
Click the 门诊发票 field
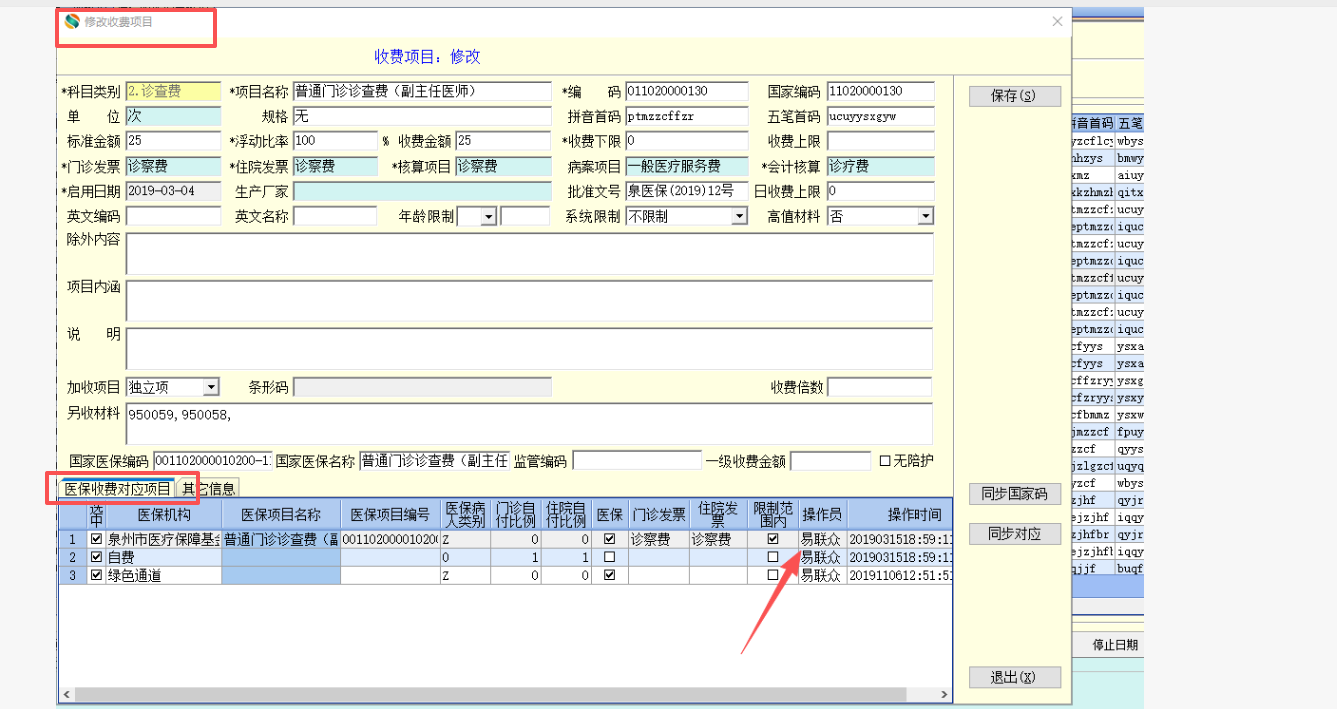pos(173,166)
